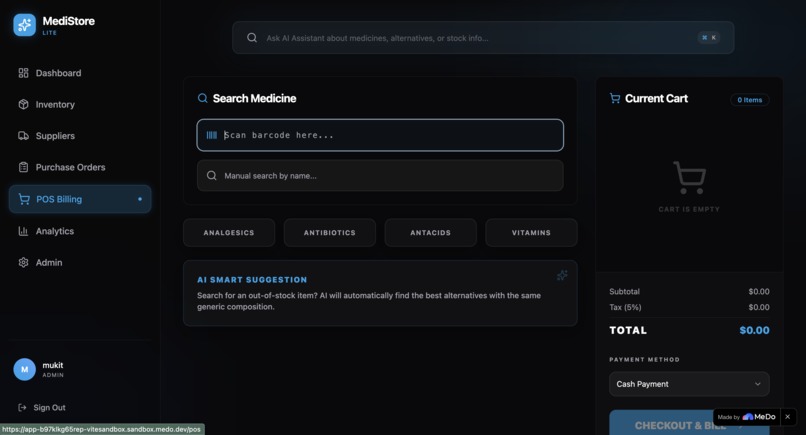806x435 pixels.
Task: Close the Made by MeDo badge
Action: coord(787,416)
